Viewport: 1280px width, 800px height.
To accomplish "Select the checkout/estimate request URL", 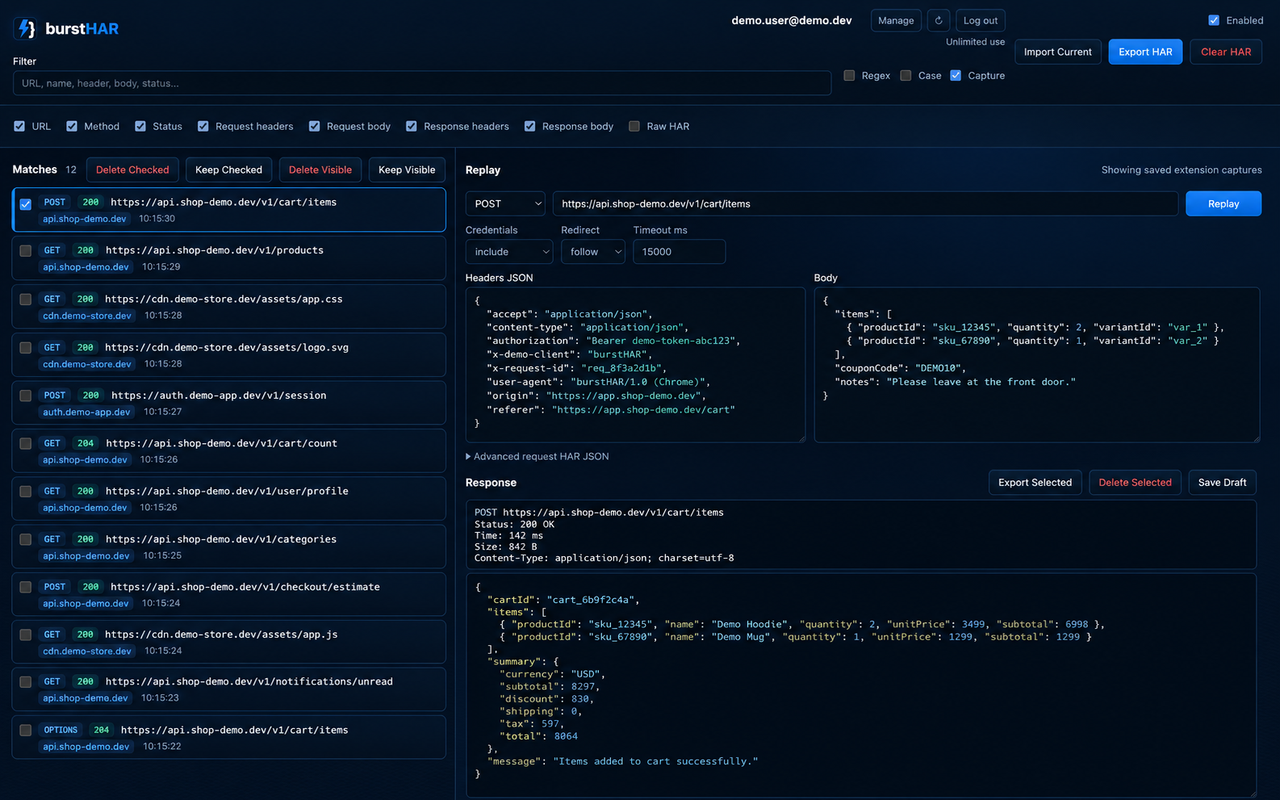I will (x=245, y=587).
